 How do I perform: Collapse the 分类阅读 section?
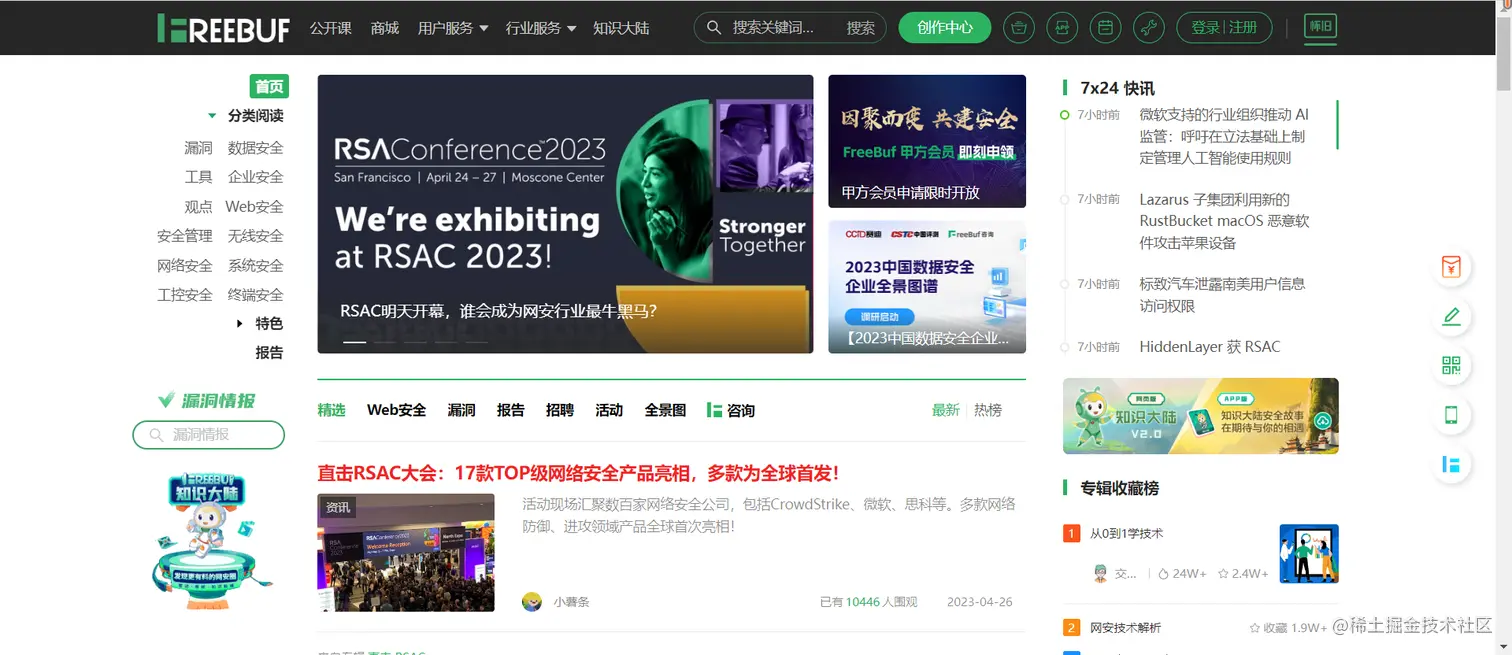[212, 116]
